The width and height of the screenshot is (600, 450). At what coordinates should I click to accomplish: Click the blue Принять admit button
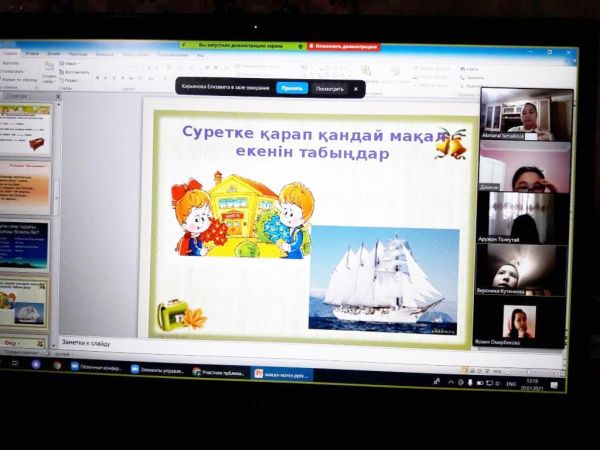coord(292,88)
